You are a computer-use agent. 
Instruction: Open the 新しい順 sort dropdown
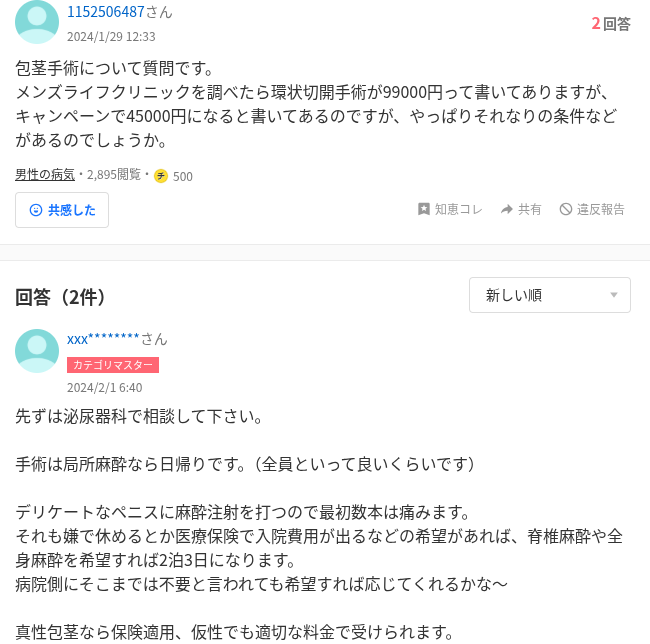(x=549, y=295)
